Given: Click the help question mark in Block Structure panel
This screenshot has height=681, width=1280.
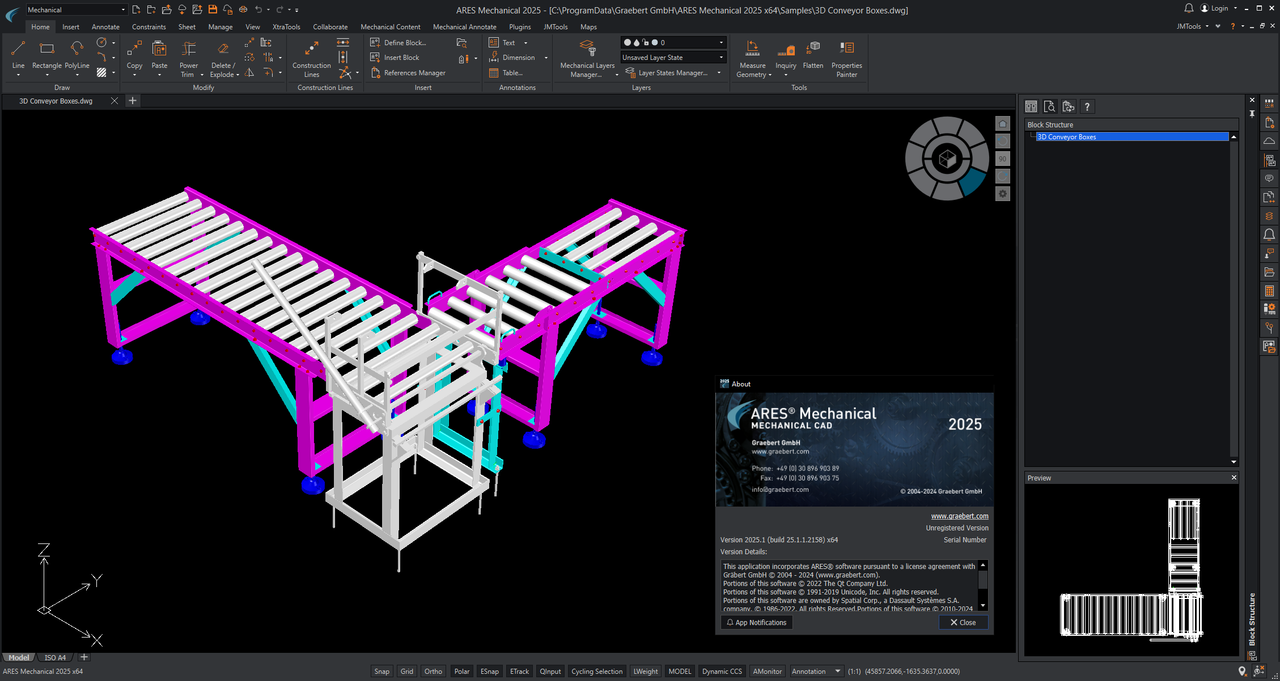Looking at the screenshot, I should pyautogui.click(x=1087, y=106).
